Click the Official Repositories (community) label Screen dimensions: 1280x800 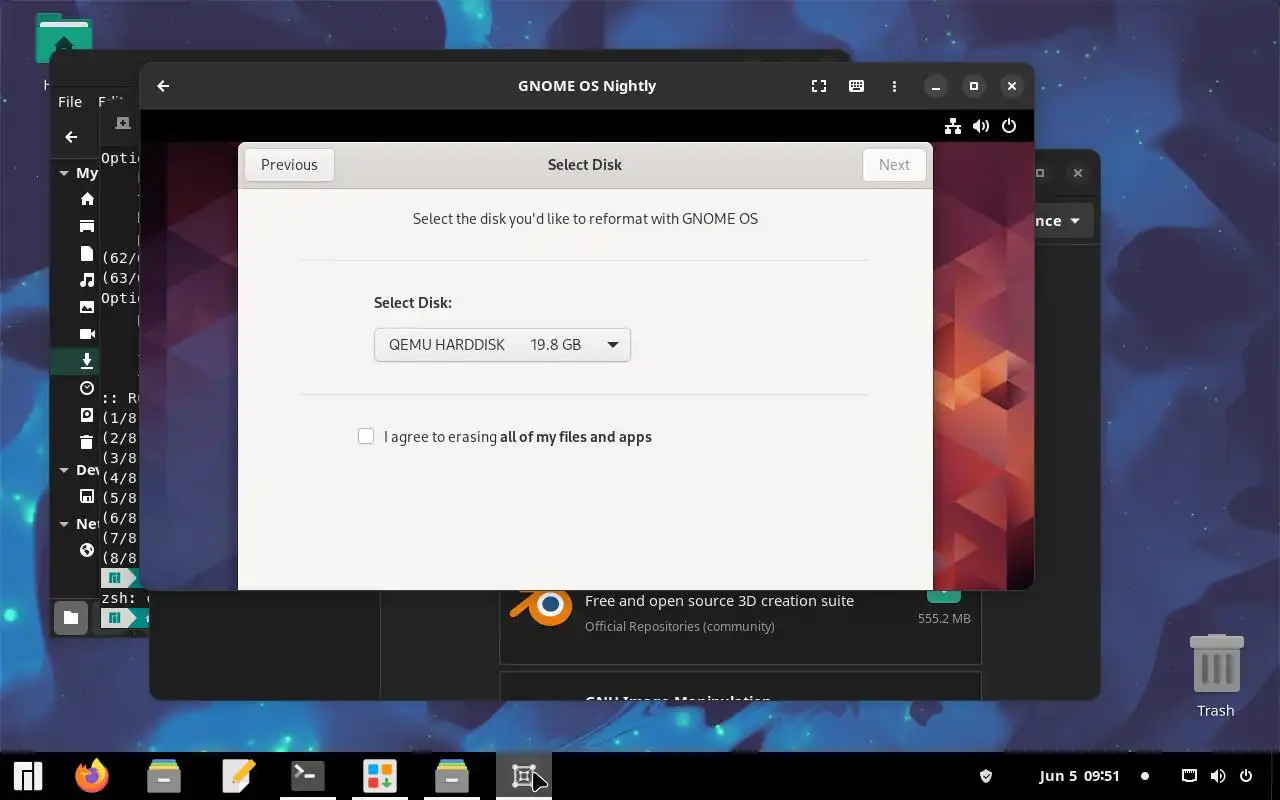680,627
